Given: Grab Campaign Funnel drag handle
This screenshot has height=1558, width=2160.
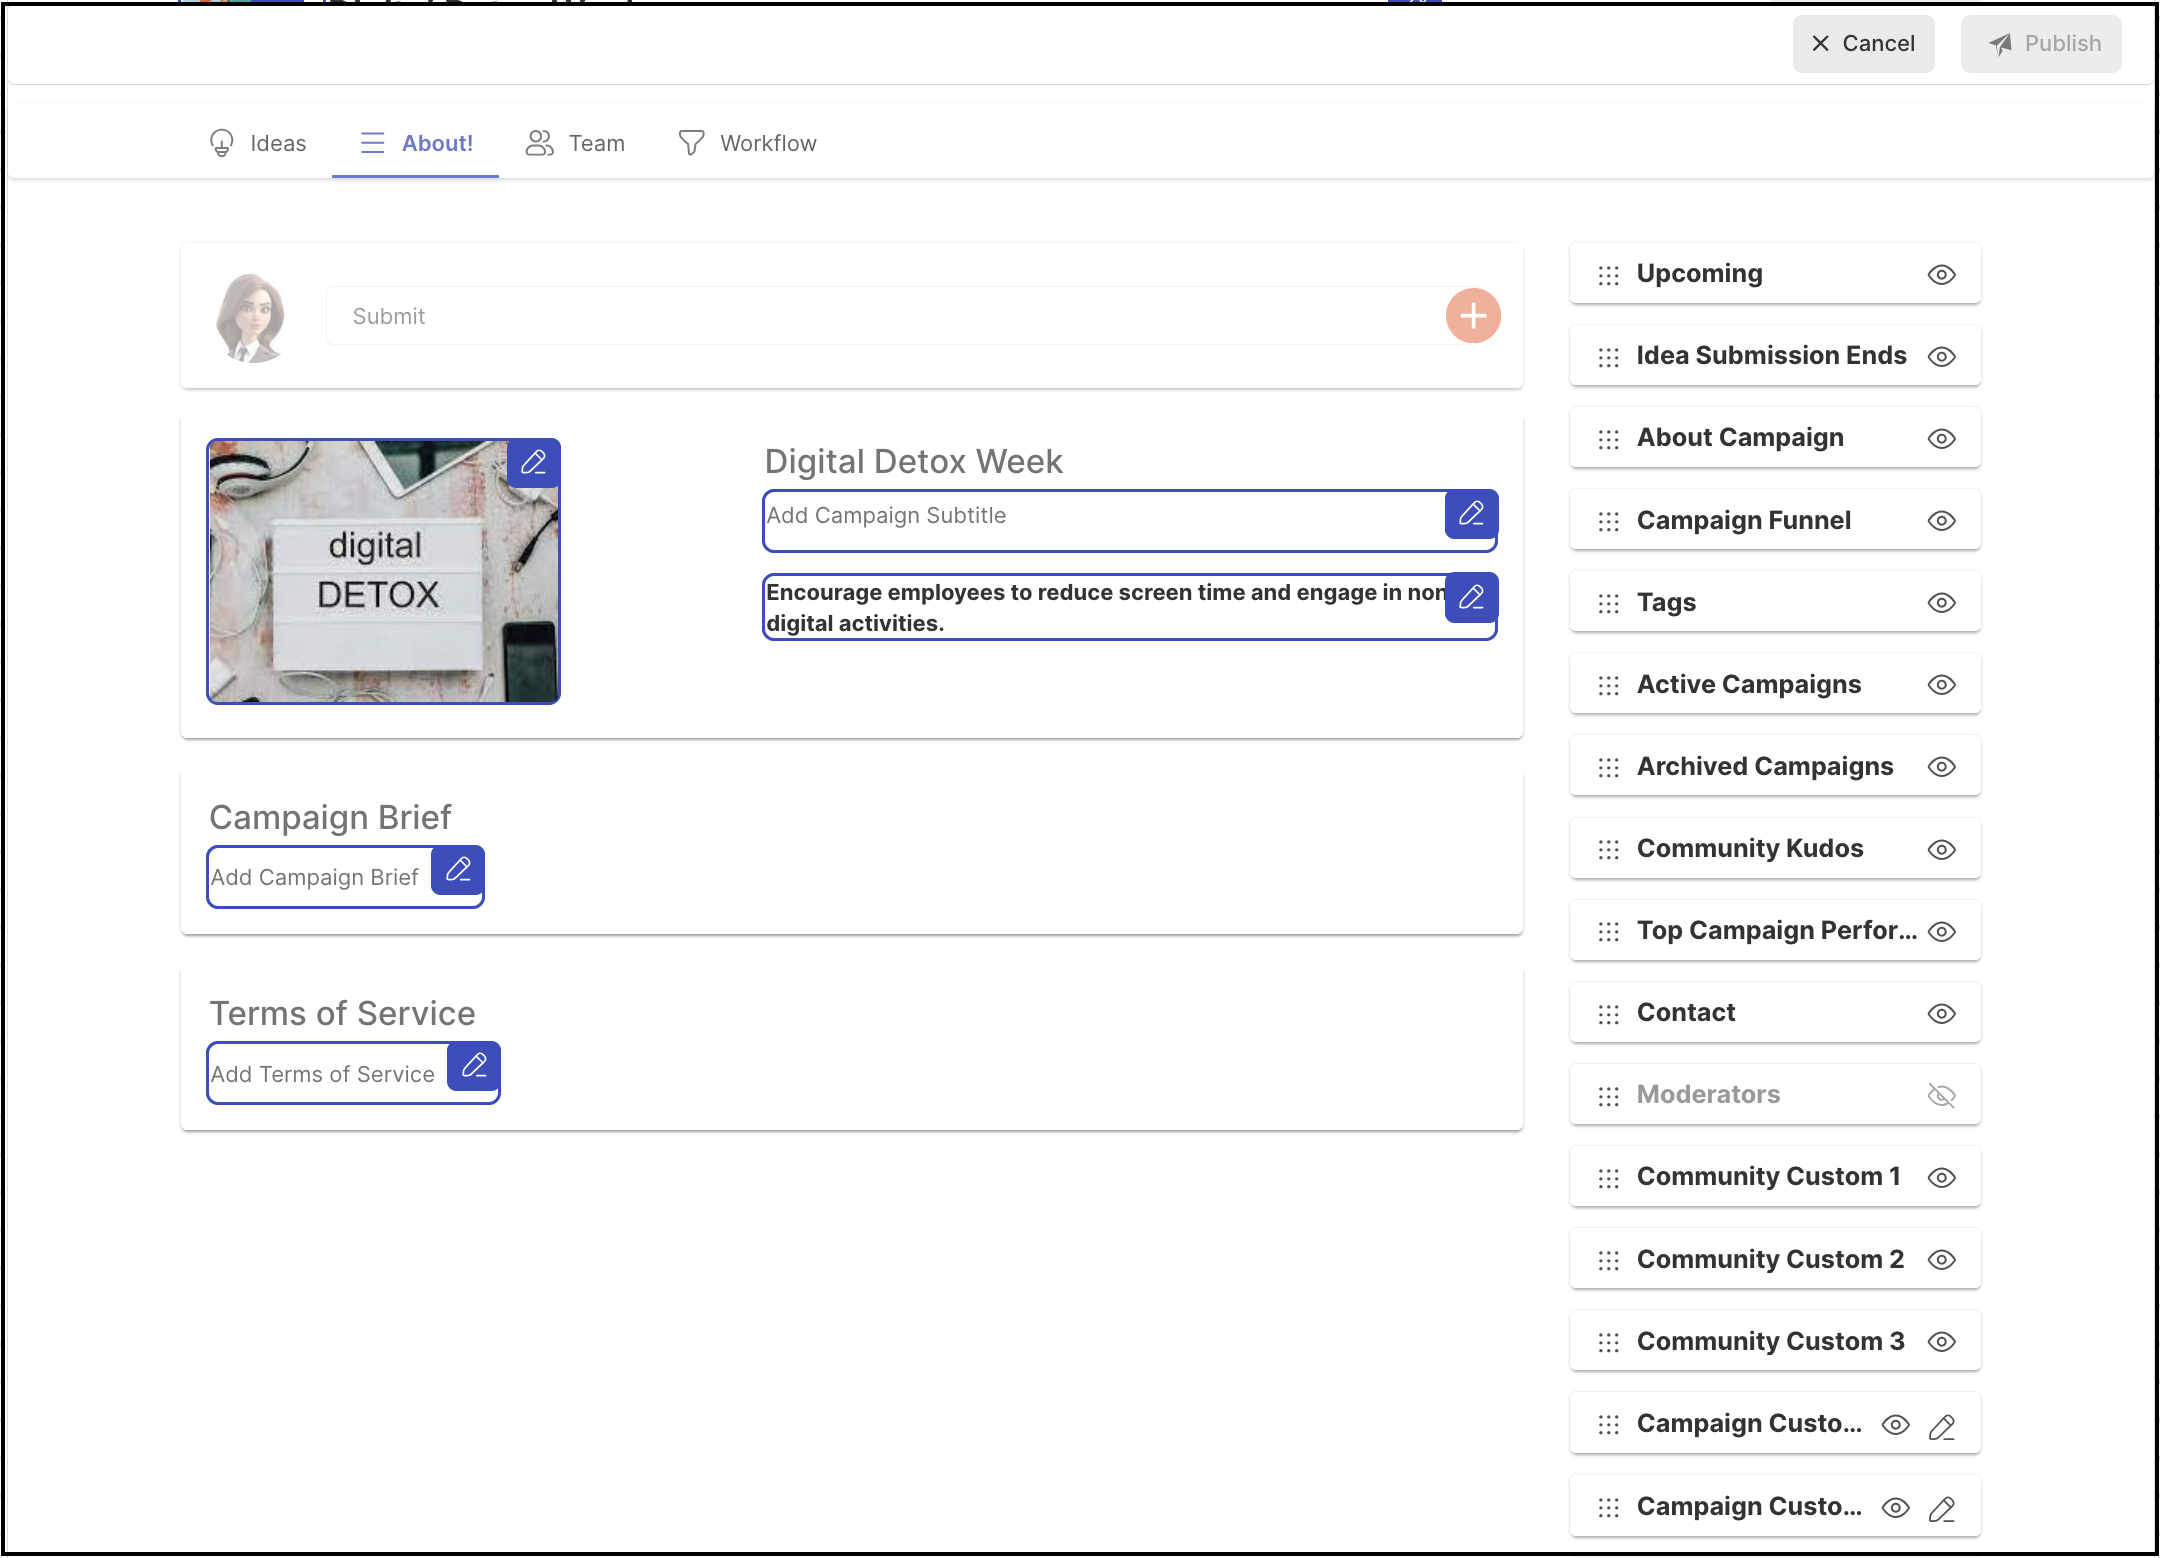Looking at the screenshot, I should click(1608, 521).
